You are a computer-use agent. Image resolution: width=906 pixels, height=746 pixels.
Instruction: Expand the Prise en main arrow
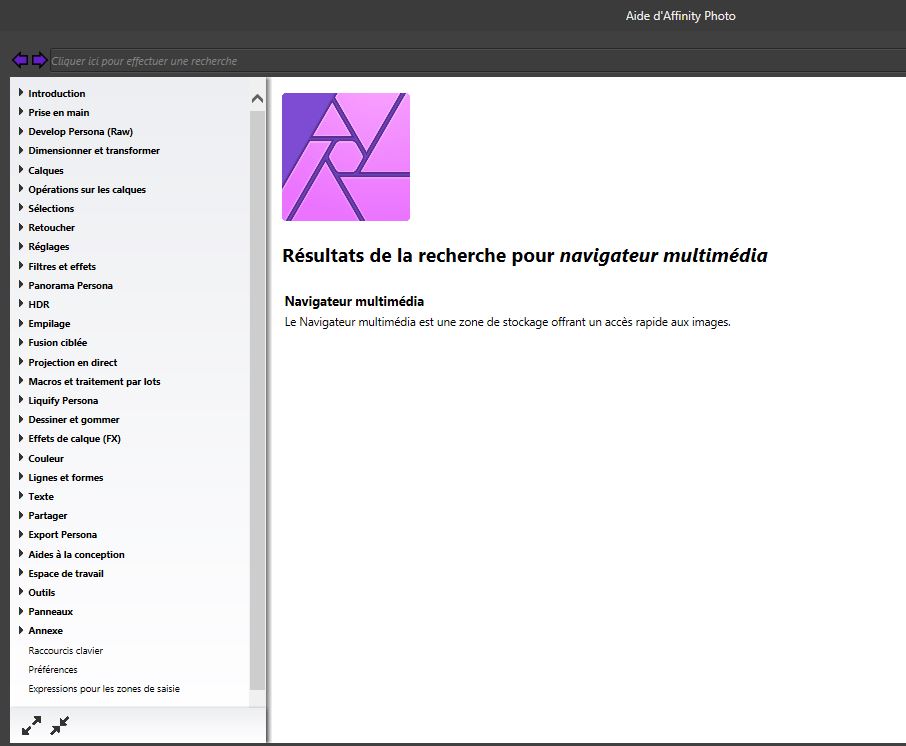tap(21, 112)
